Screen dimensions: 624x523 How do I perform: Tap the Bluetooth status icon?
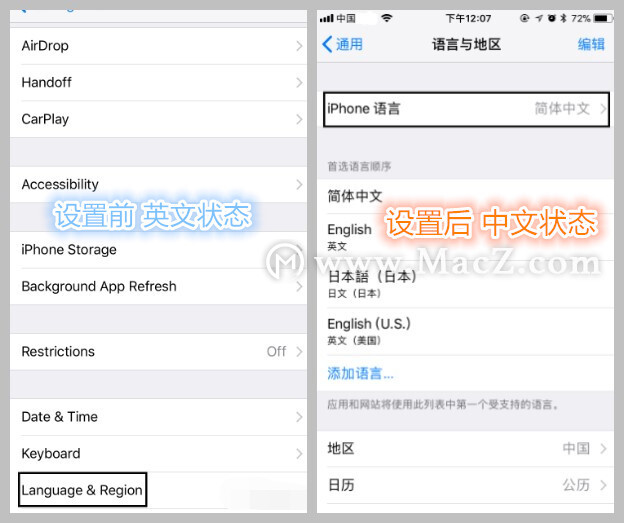coord(563,18)
